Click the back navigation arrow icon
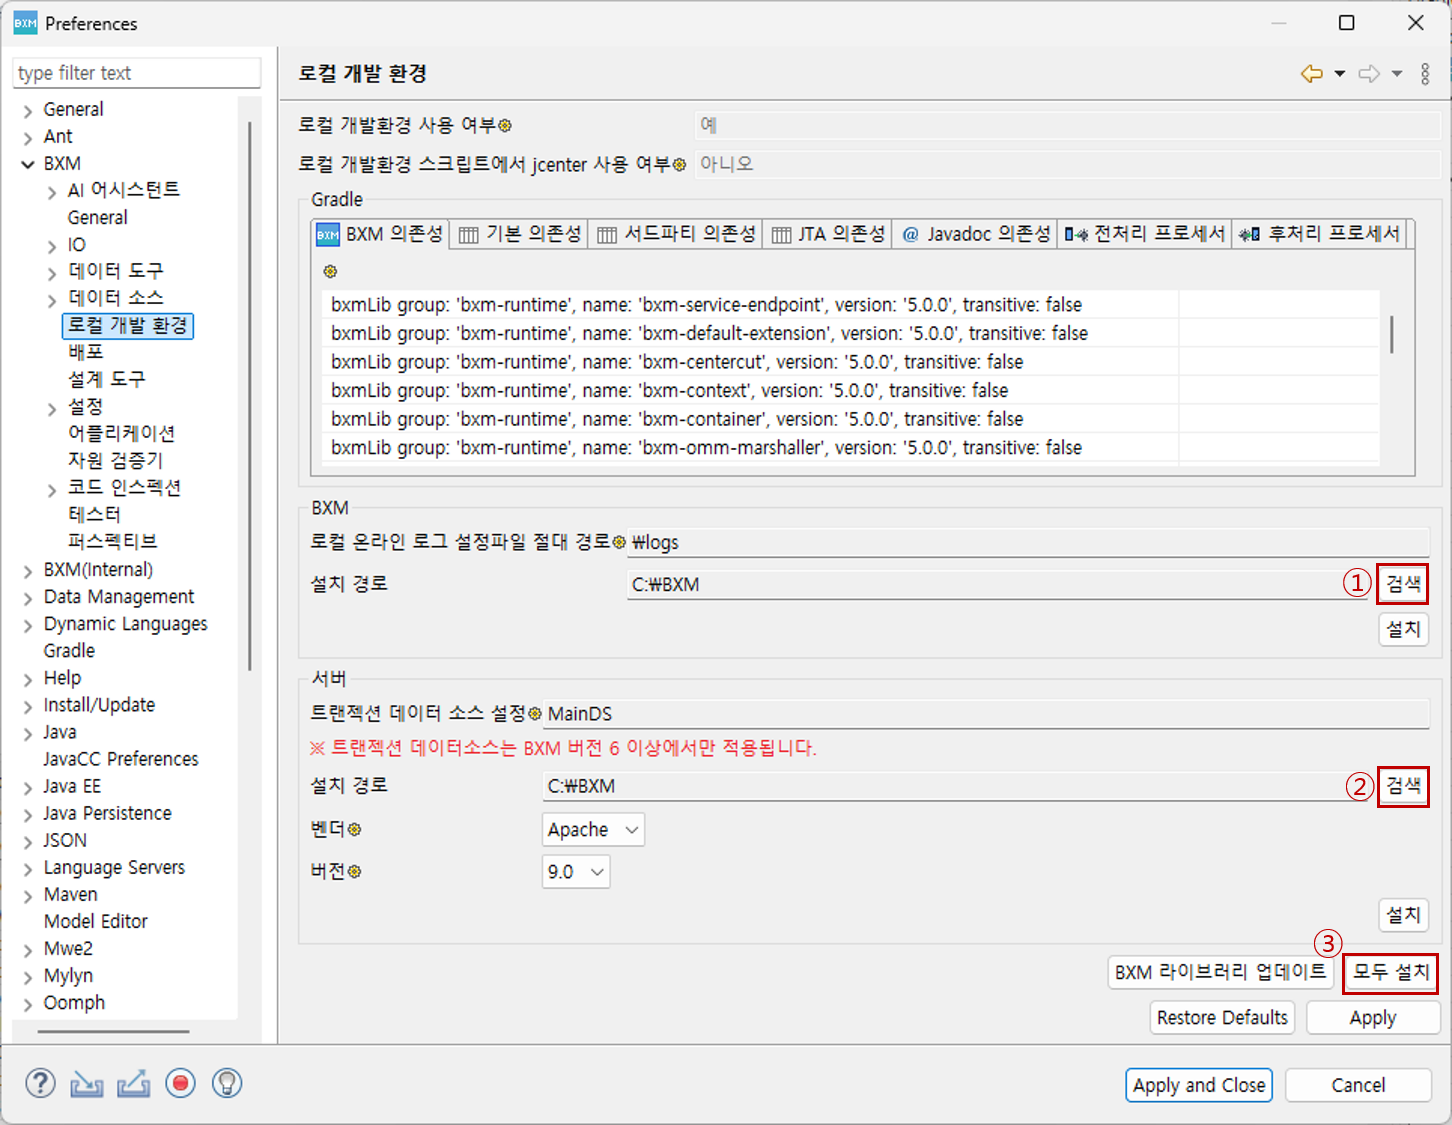The width and height of the screenshot is (1452, 1125). click(1311, 74)
